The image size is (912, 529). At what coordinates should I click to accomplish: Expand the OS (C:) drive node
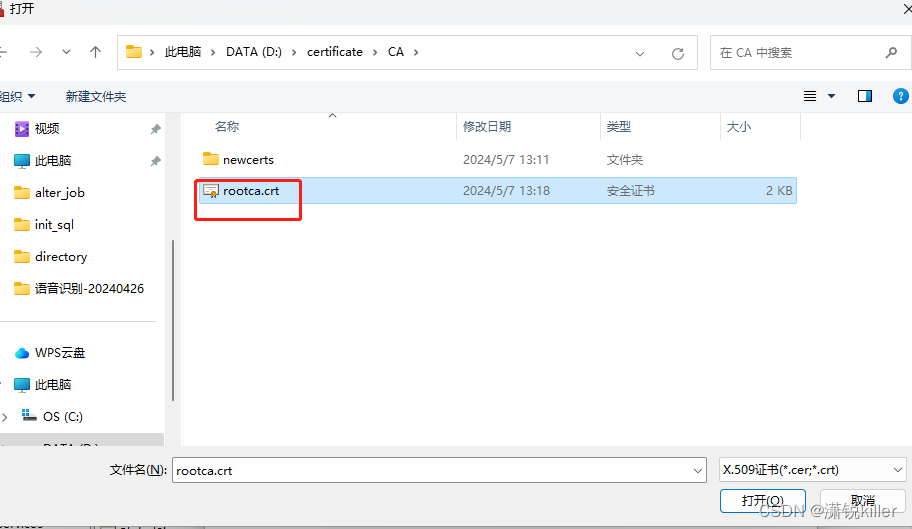point(5,417)
